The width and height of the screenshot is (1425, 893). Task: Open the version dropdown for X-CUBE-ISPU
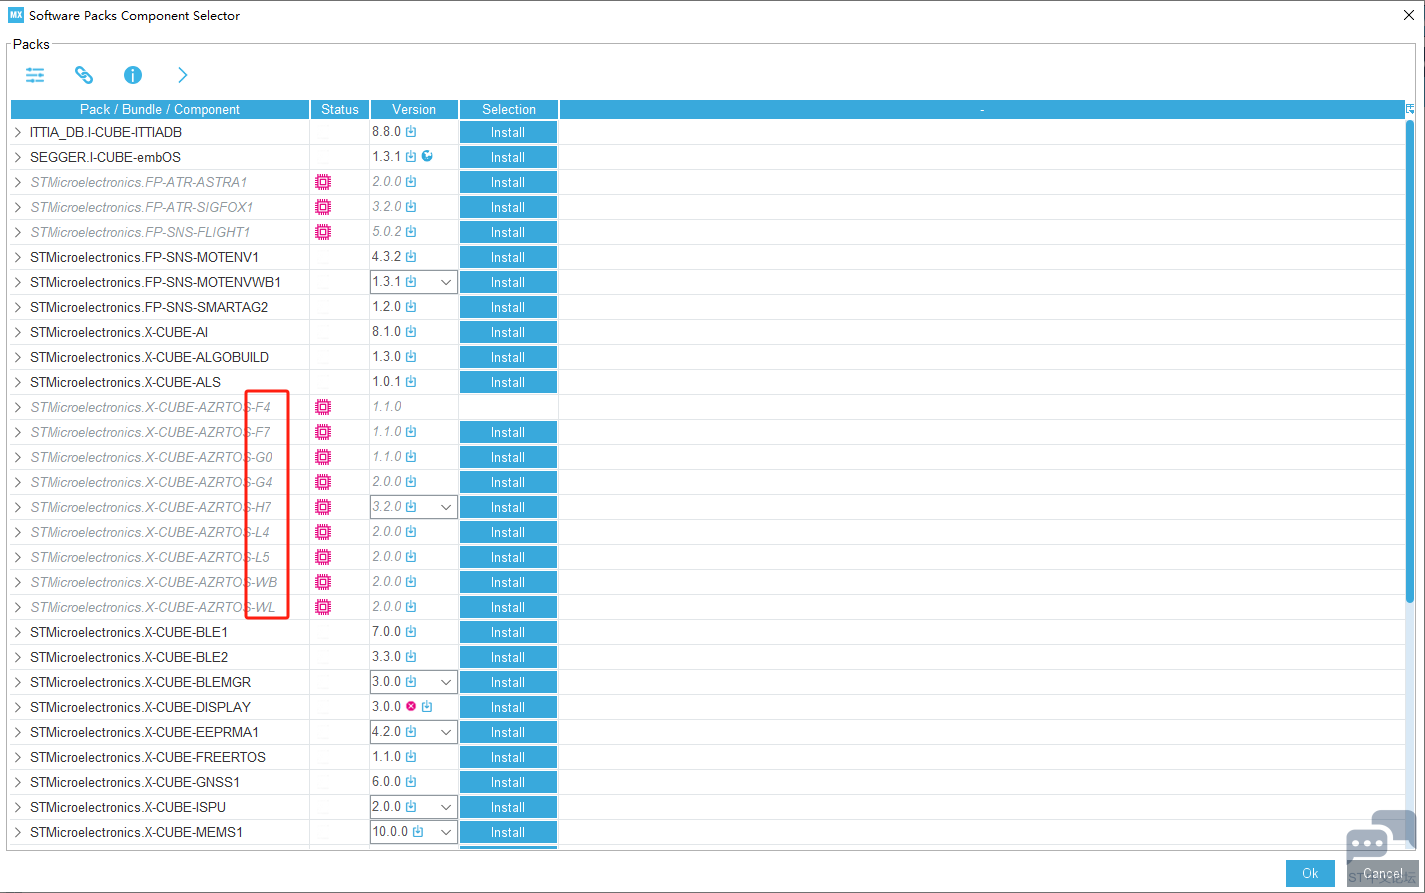pos(446,807)
